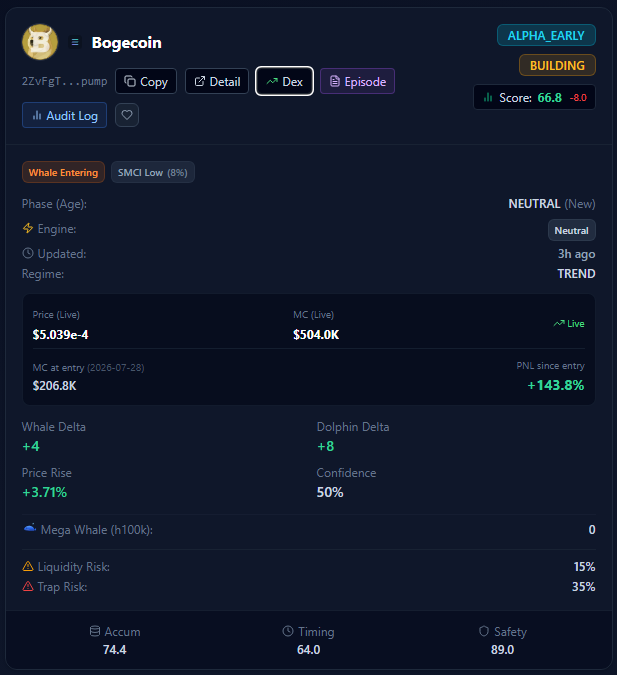Click the price value $5.039e-4

click(60, 334)
